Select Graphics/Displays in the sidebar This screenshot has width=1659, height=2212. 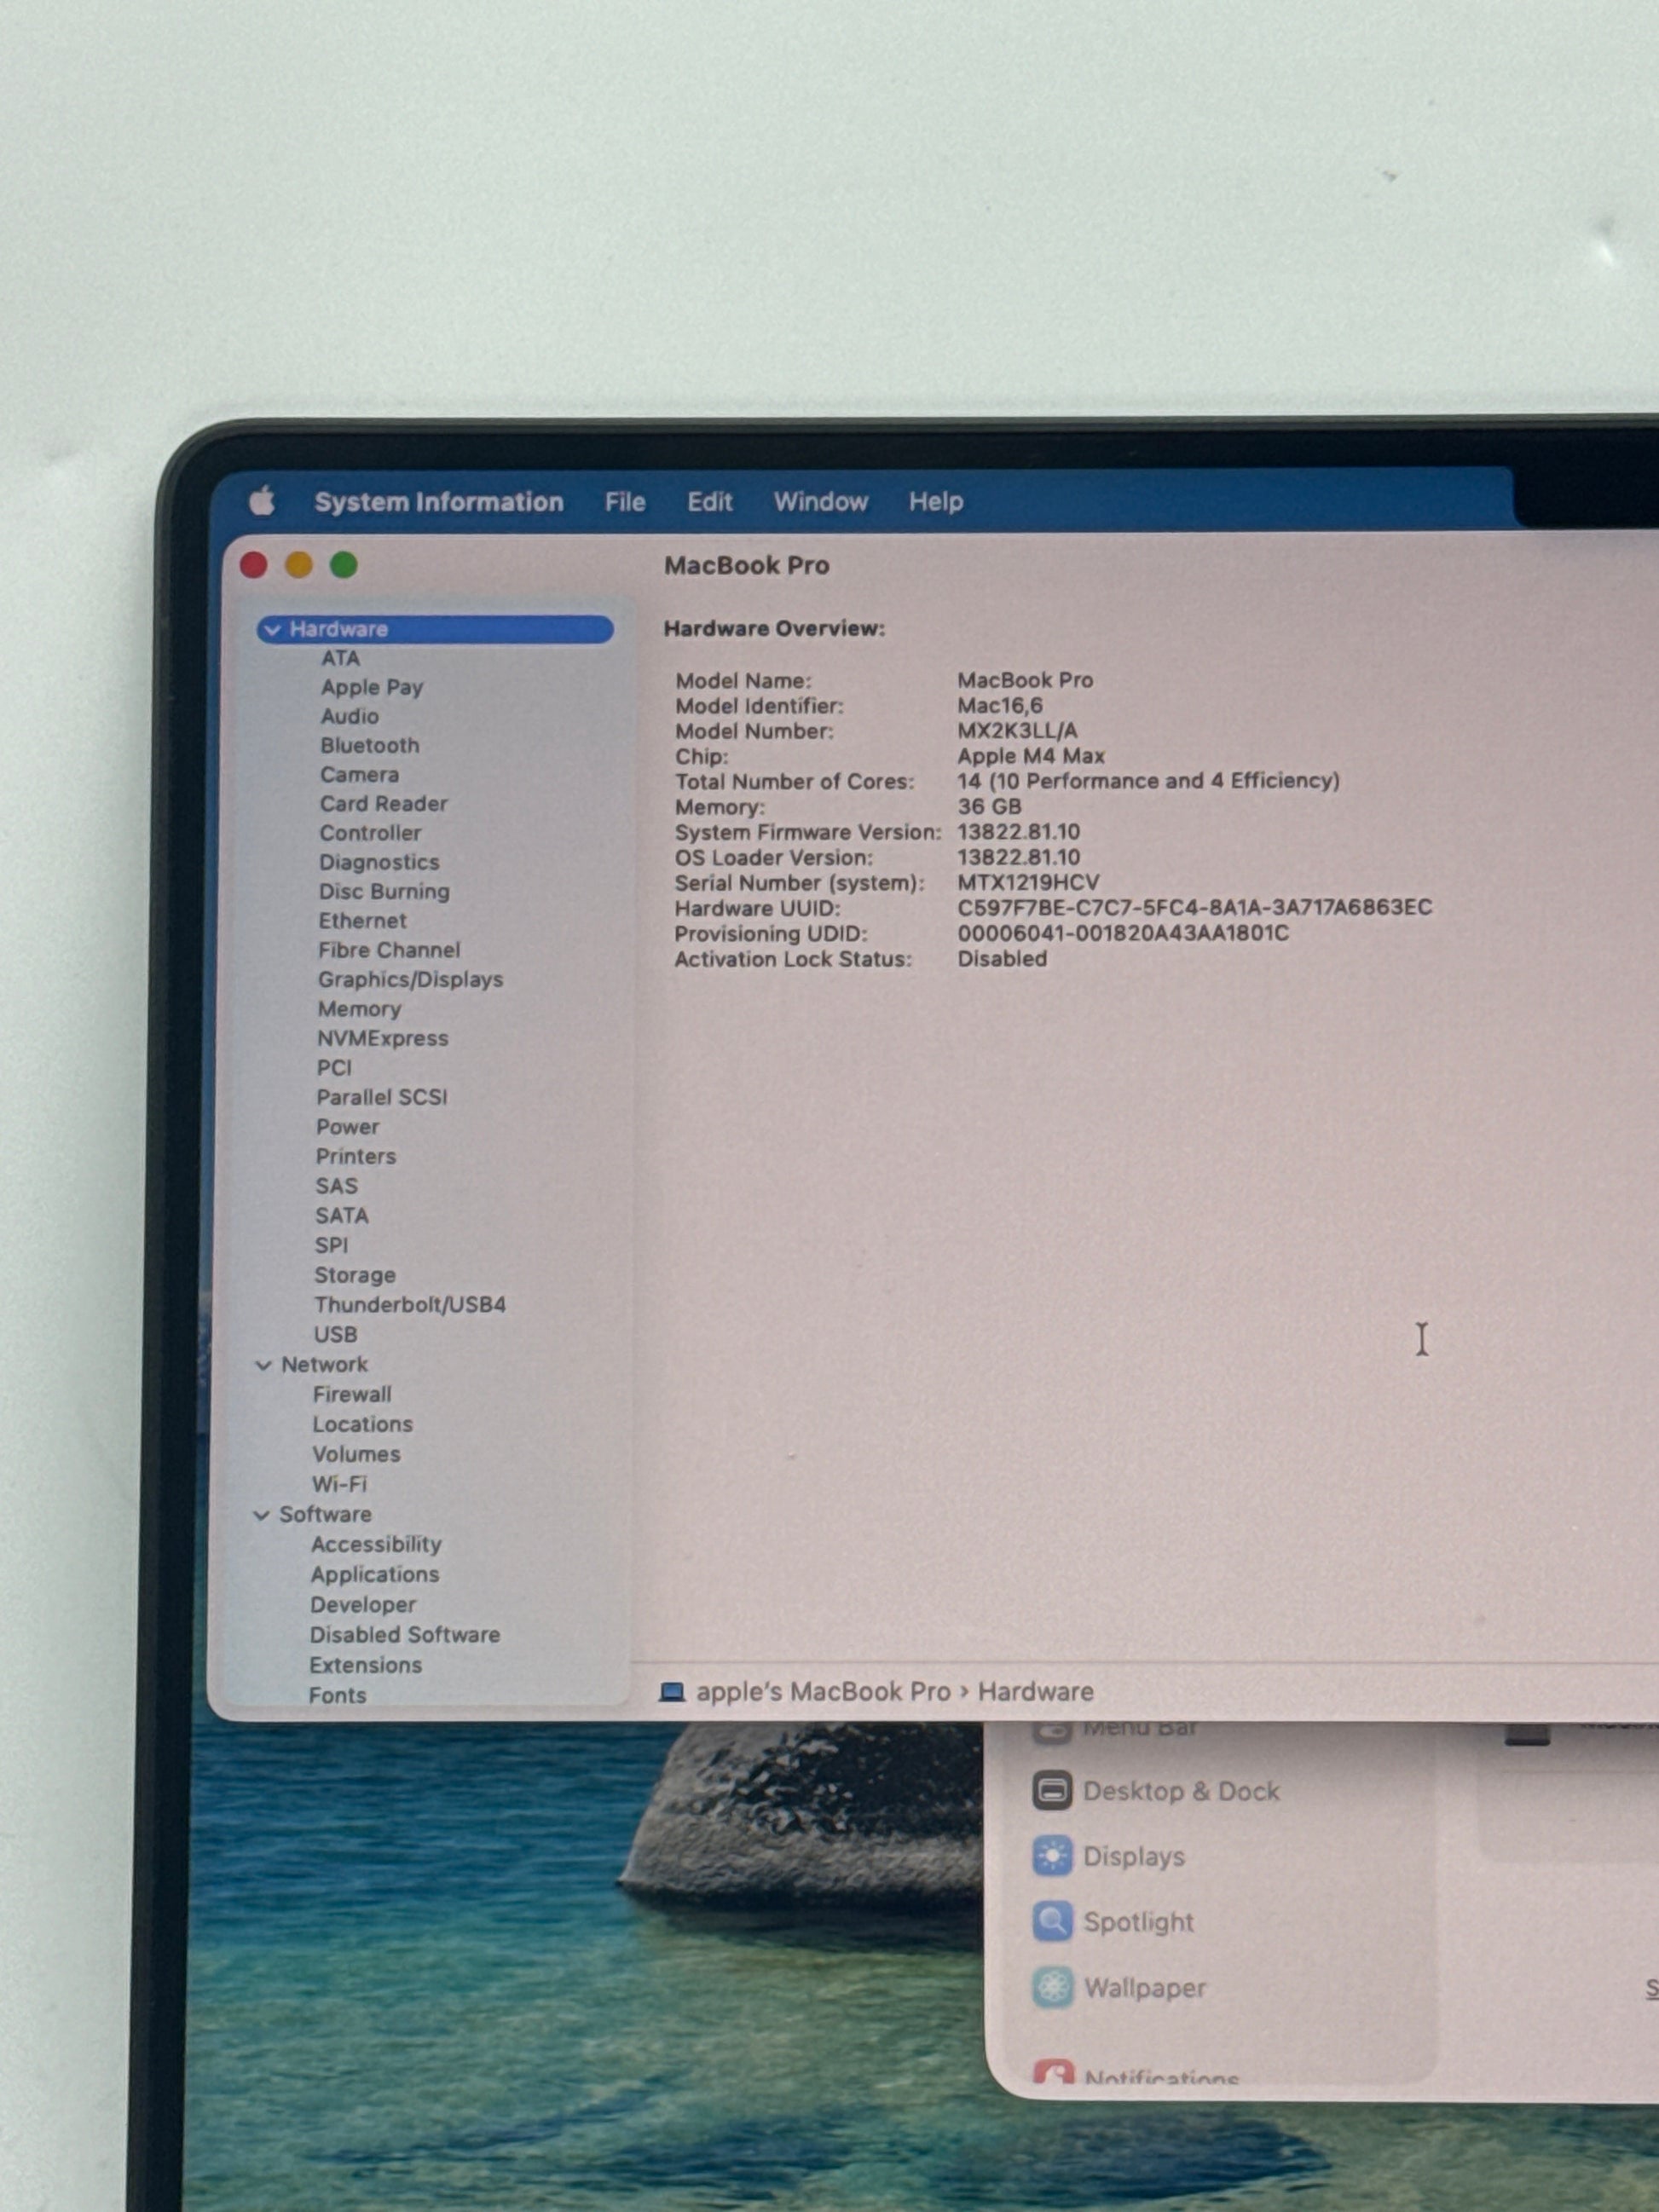[x=410, y=979]
